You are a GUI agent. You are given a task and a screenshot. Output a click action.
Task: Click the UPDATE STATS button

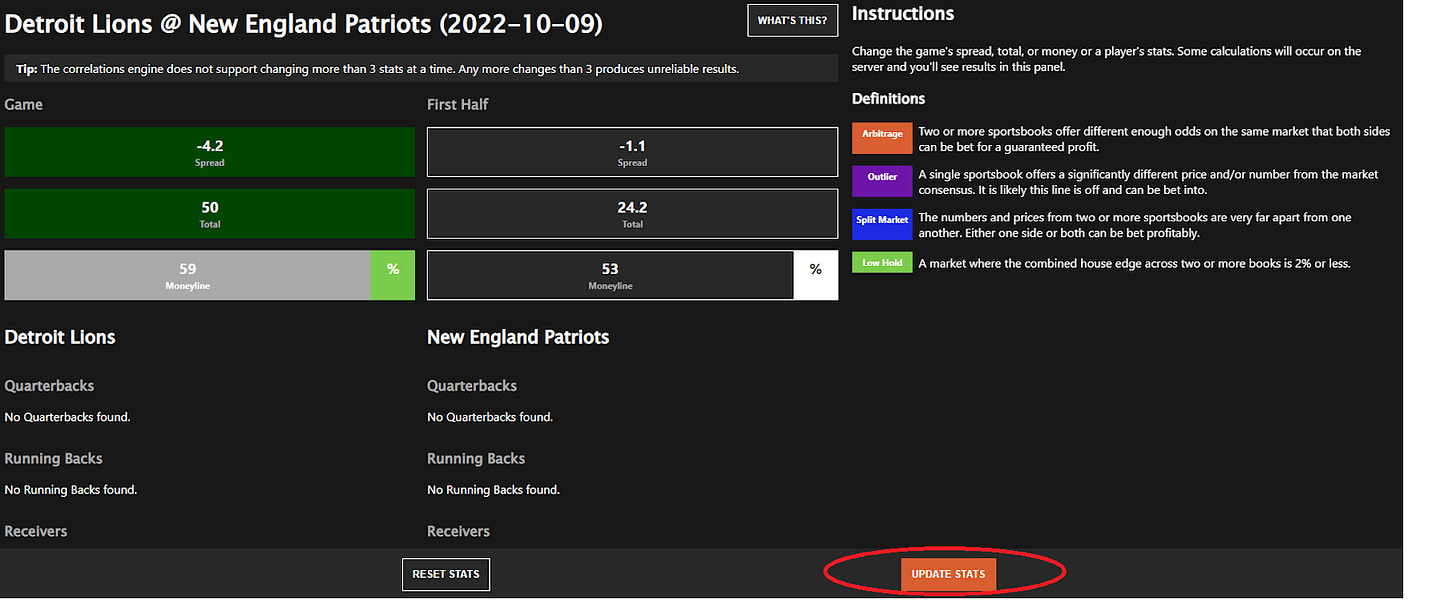coord(948,574)
